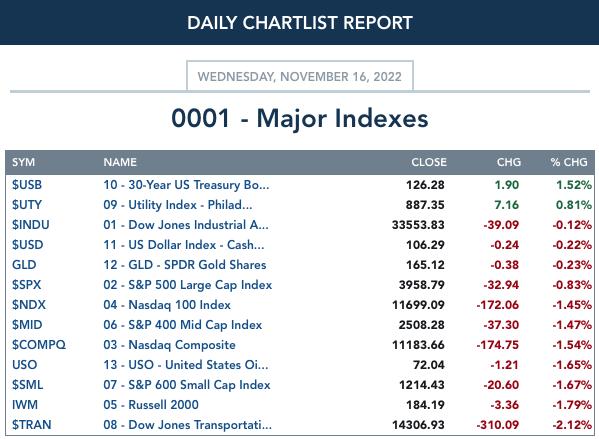This screenshot has width=599, height=439.
Task: Select the $USD symbol
Action: 28,245
